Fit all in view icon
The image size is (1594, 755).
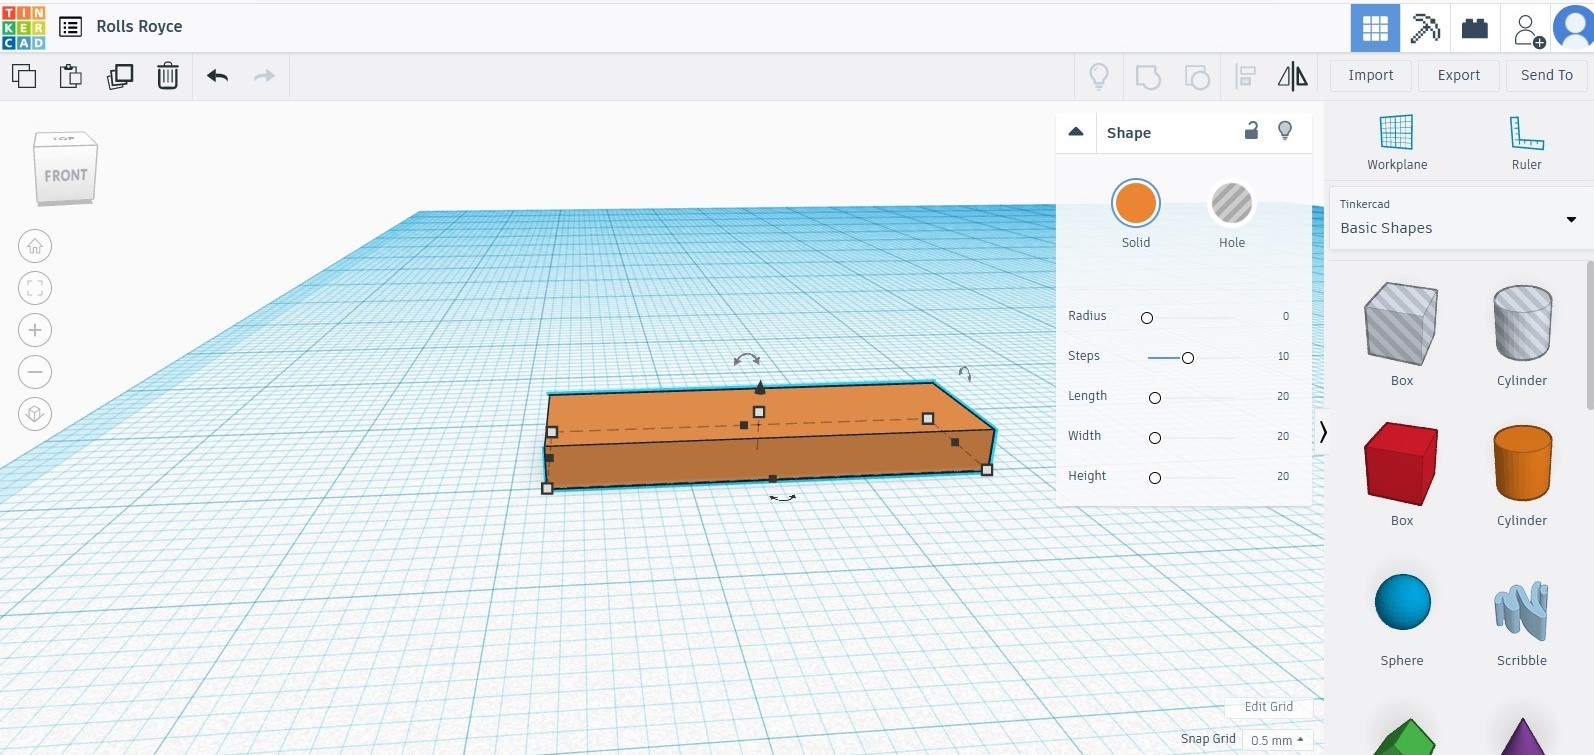35,288
